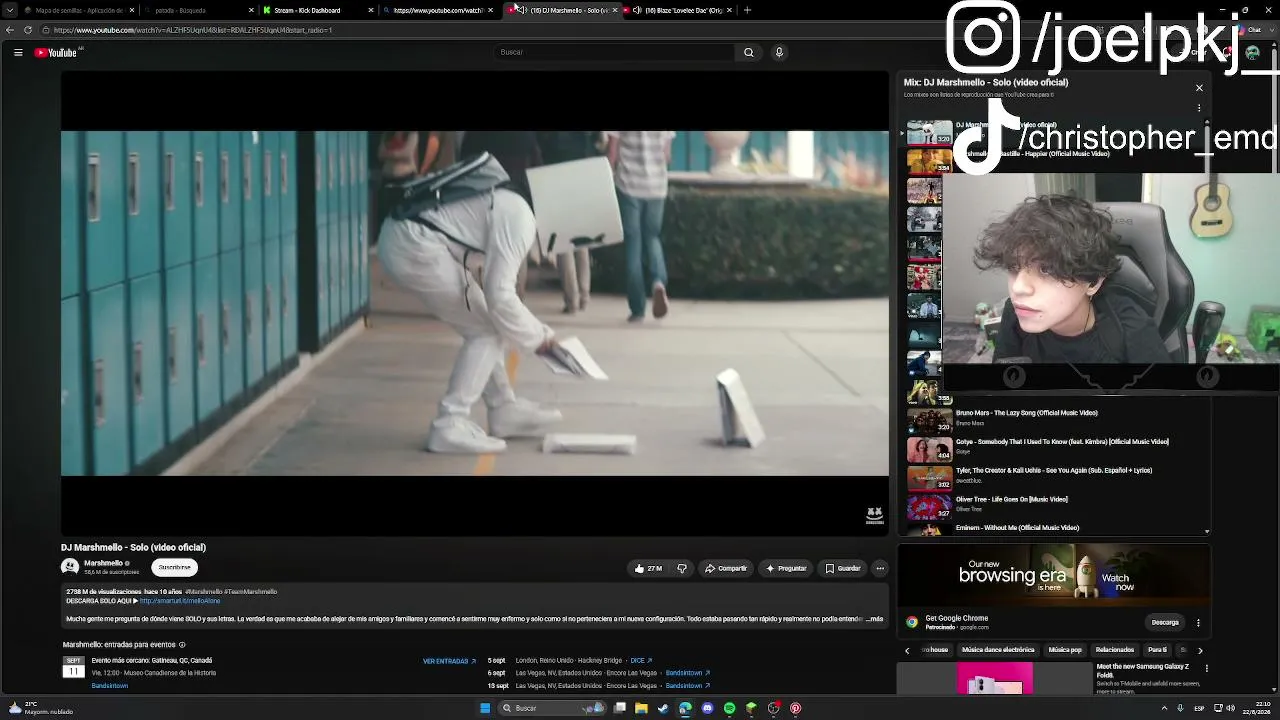Image resolution: width=1280 pixels, height=720 pixels.
Task: Reload the page with the refresh icon
Action: 28,30
